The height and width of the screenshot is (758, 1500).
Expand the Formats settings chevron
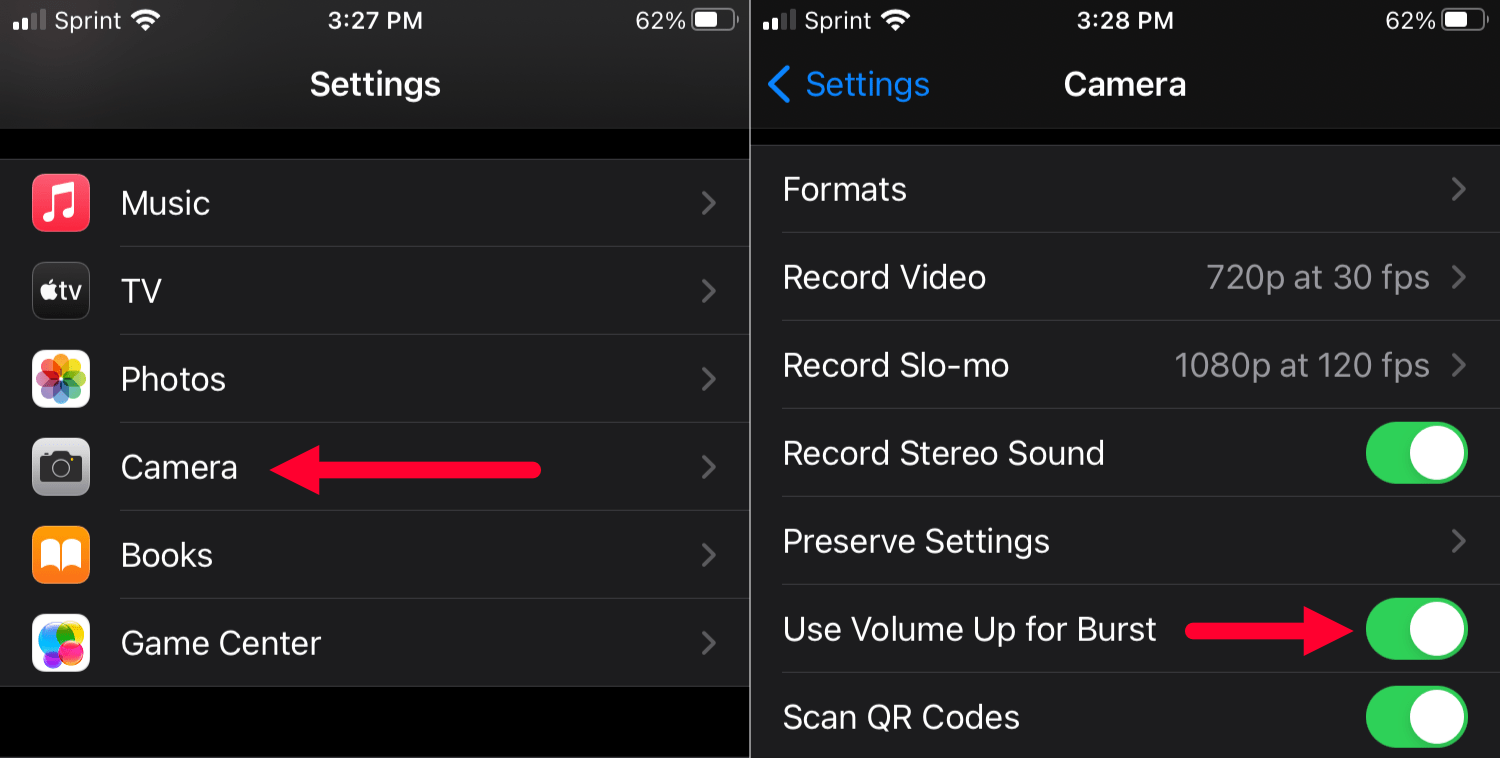click(x=1458, y=189)
